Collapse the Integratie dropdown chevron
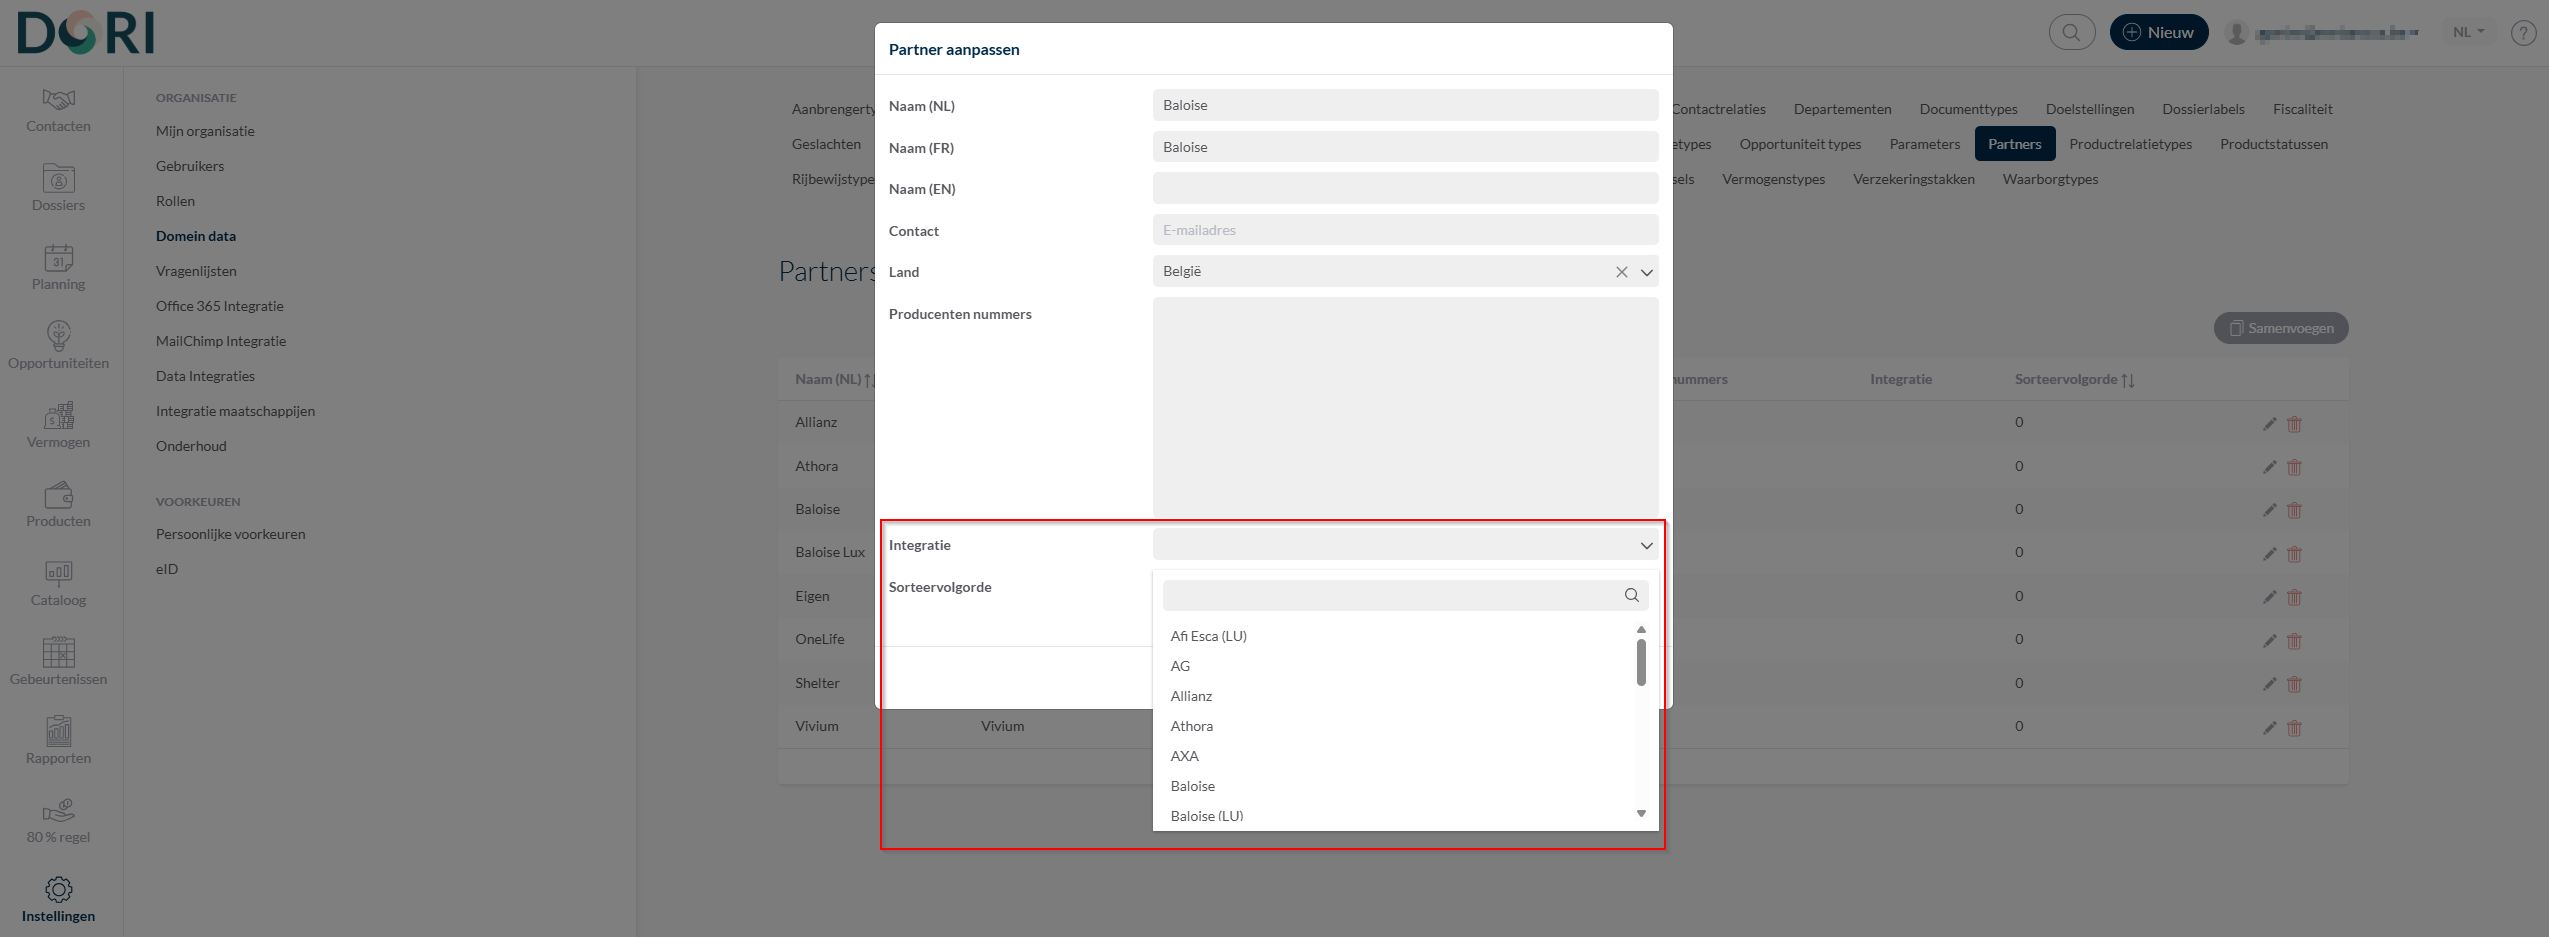2549x937 pixels. click(1646, 545)
